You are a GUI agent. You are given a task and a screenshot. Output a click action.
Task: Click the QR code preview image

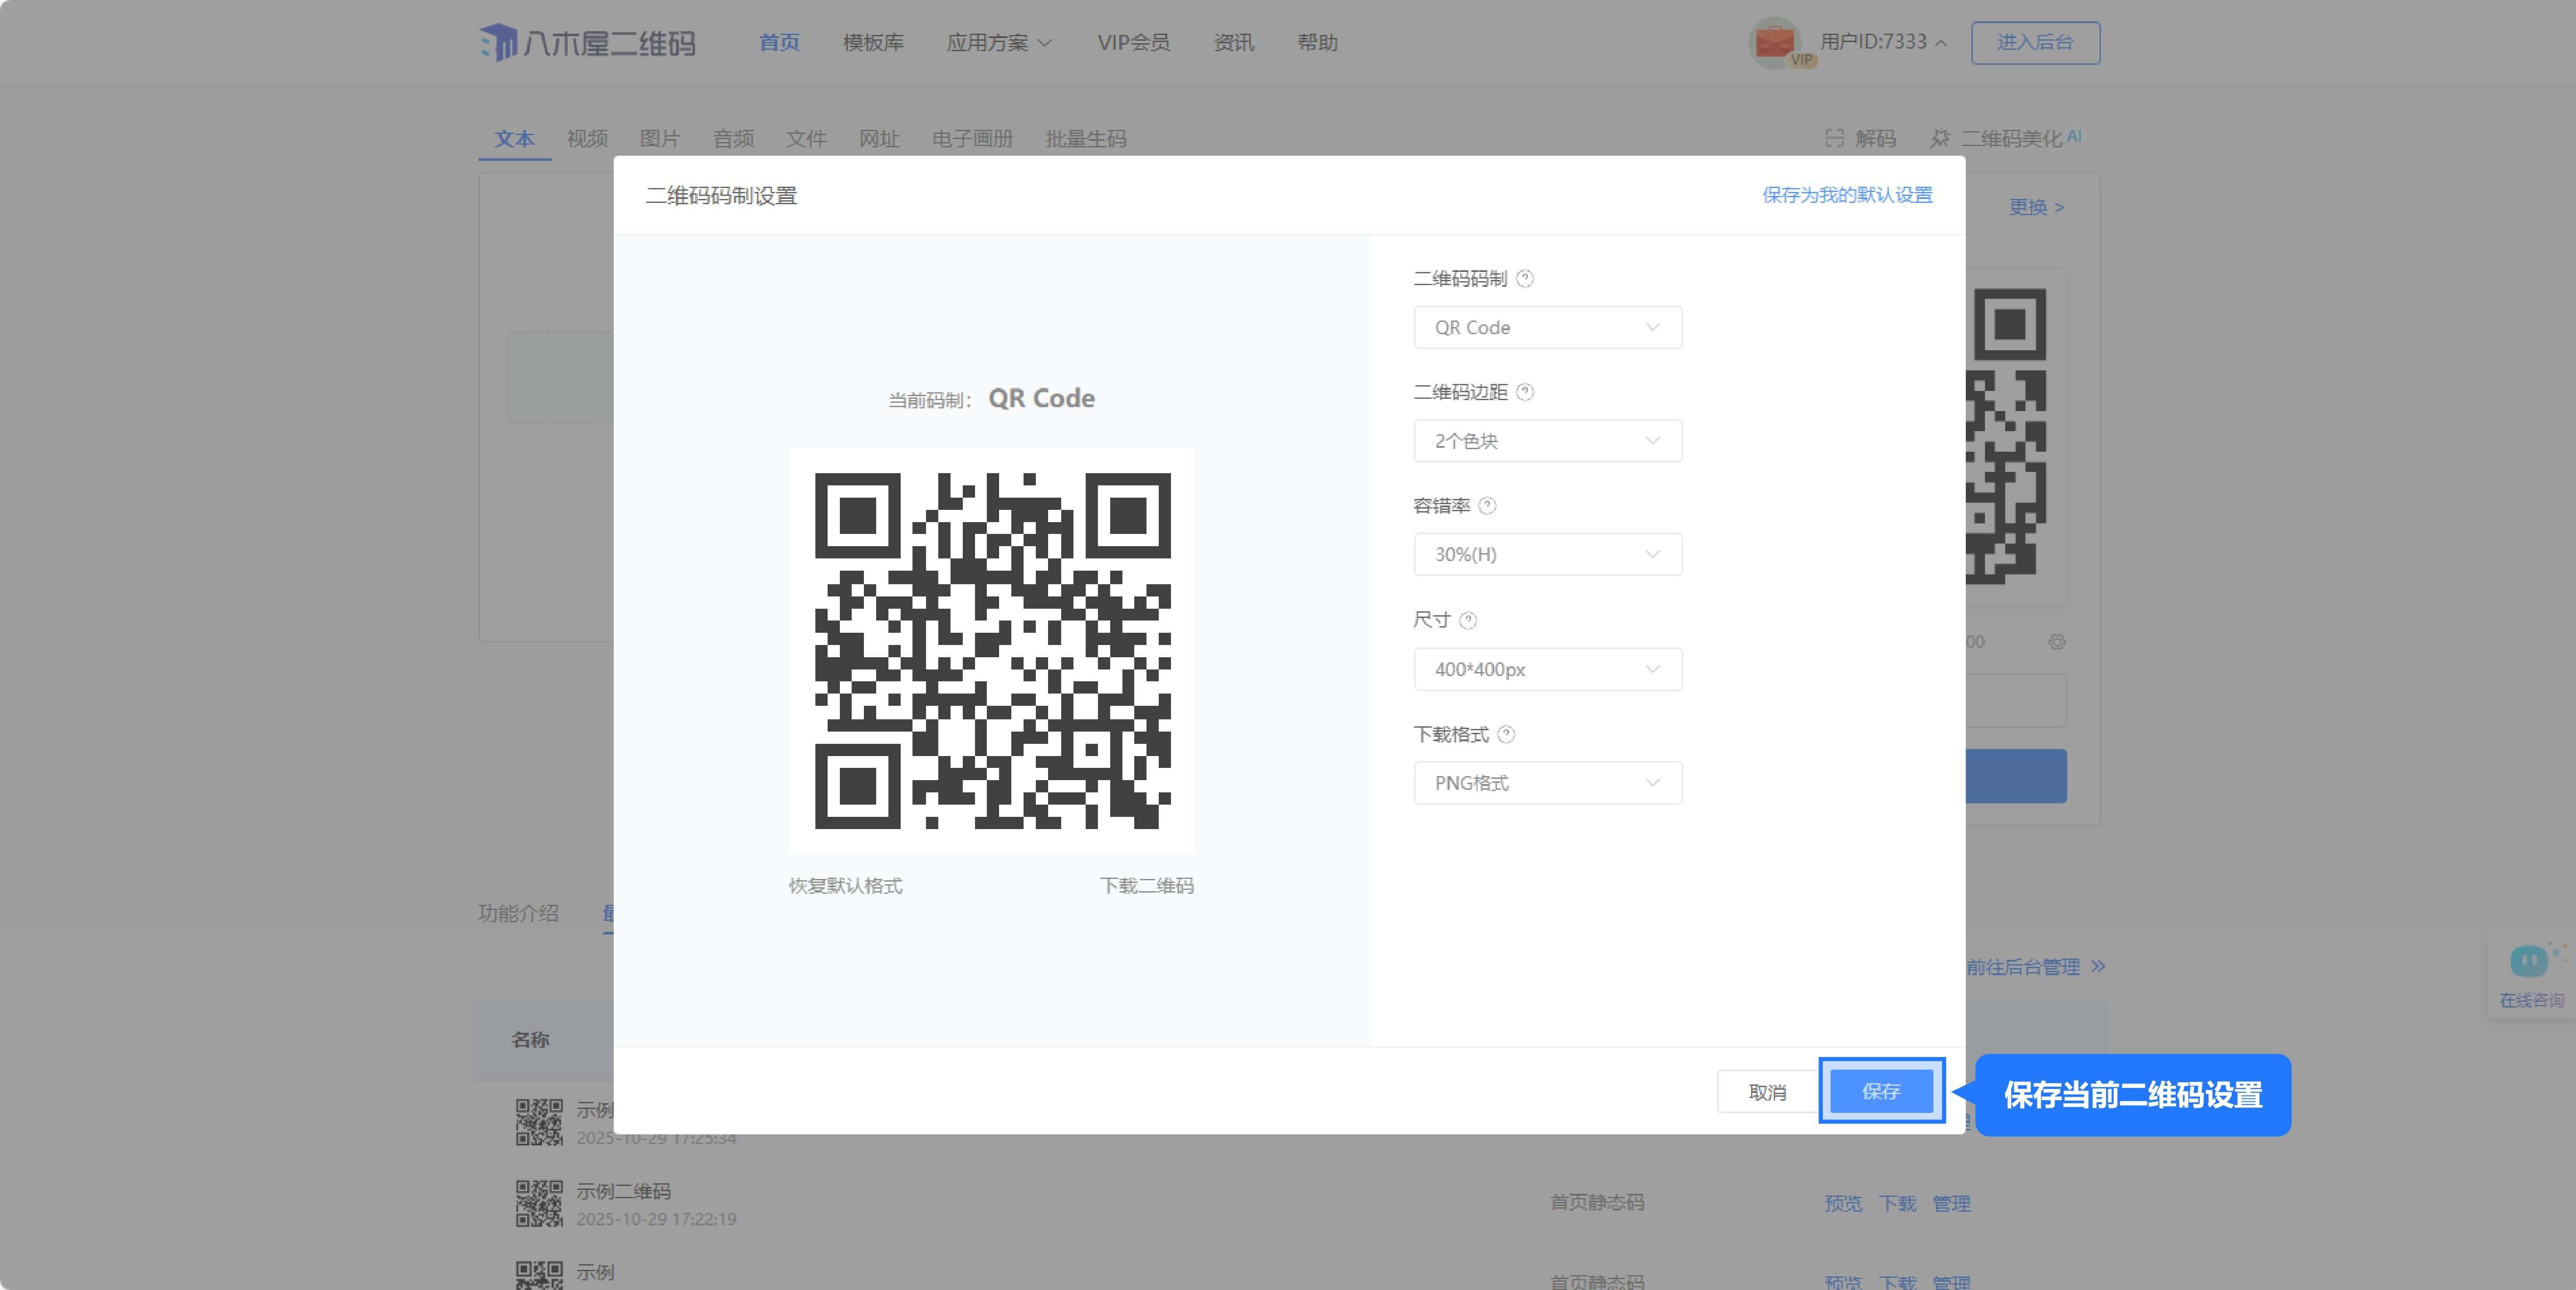pos(992,651)
